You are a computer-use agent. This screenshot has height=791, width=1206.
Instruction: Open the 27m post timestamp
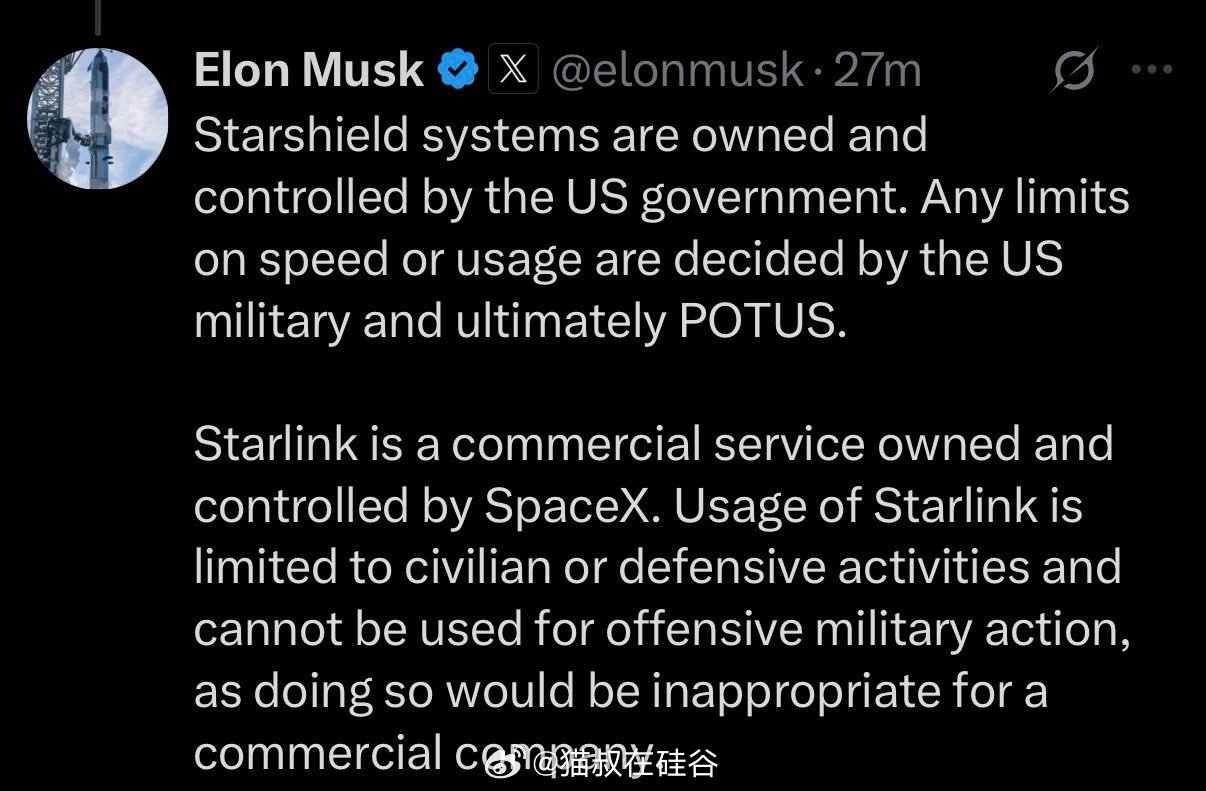(x=876, y=71)
